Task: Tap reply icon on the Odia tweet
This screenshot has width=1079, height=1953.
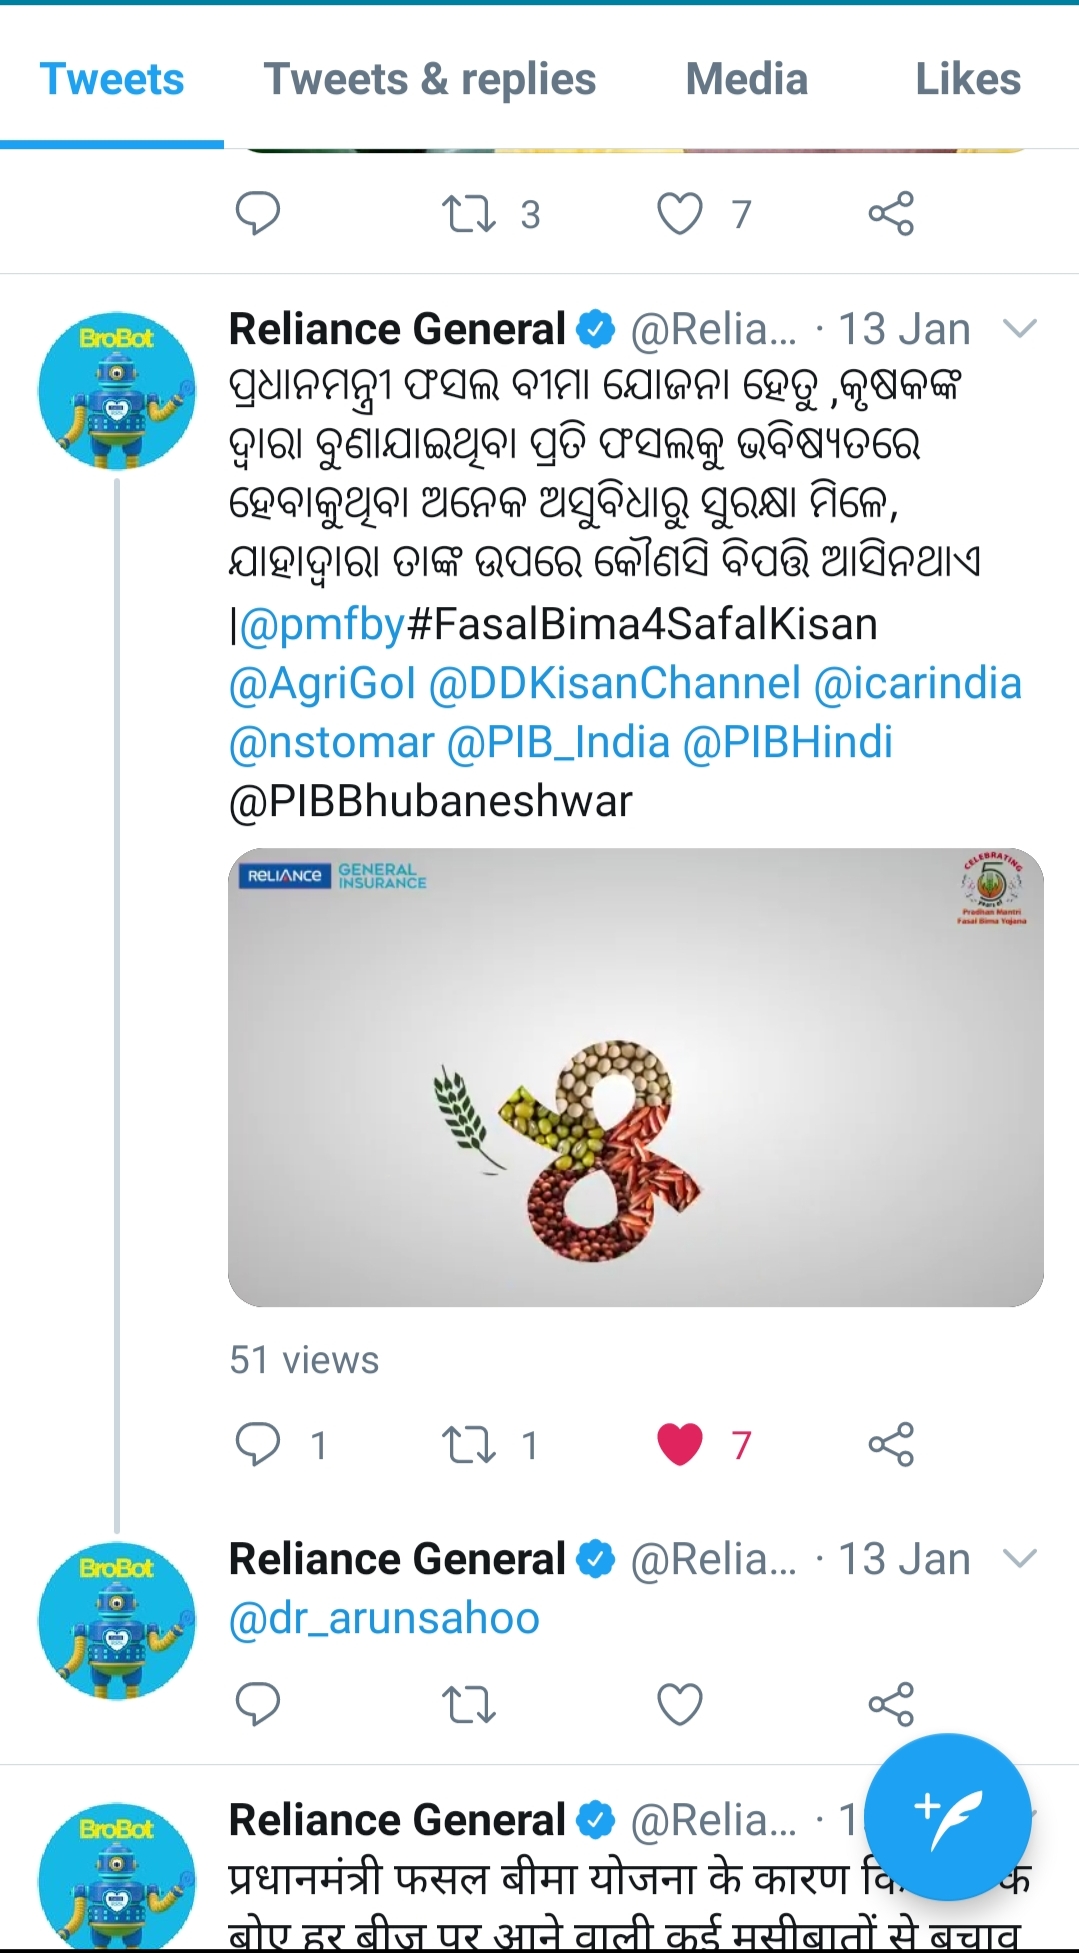Action: click(x=258, y=1445)
